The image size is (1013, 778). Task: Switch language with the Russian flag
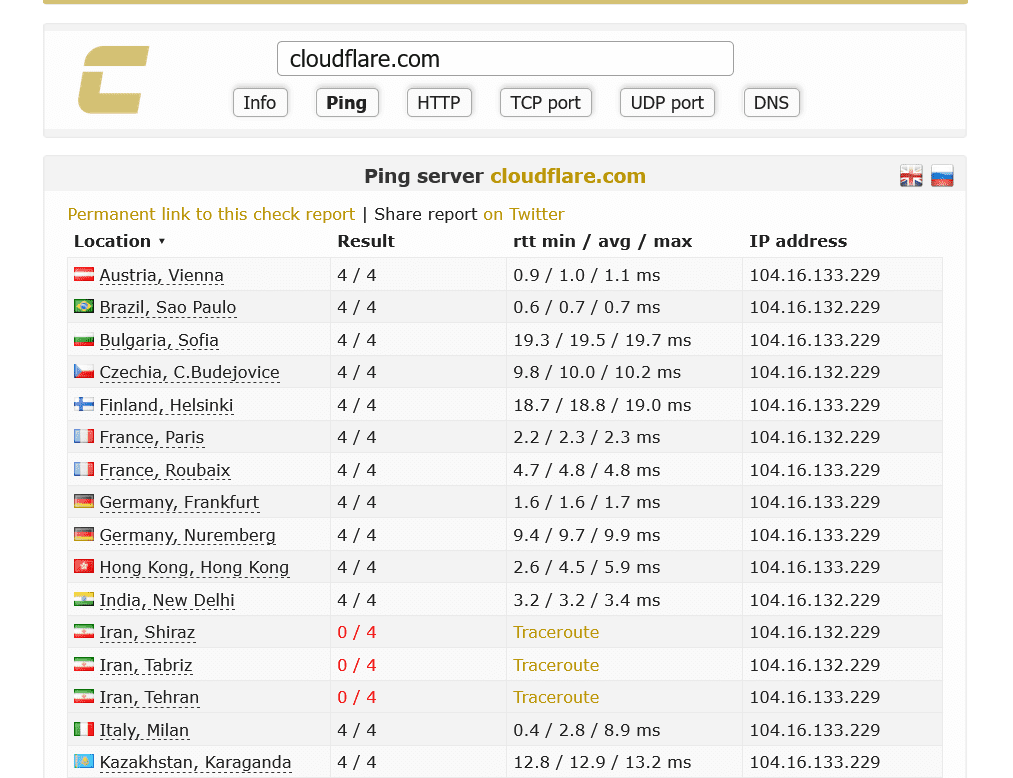[x=942, y=176]
